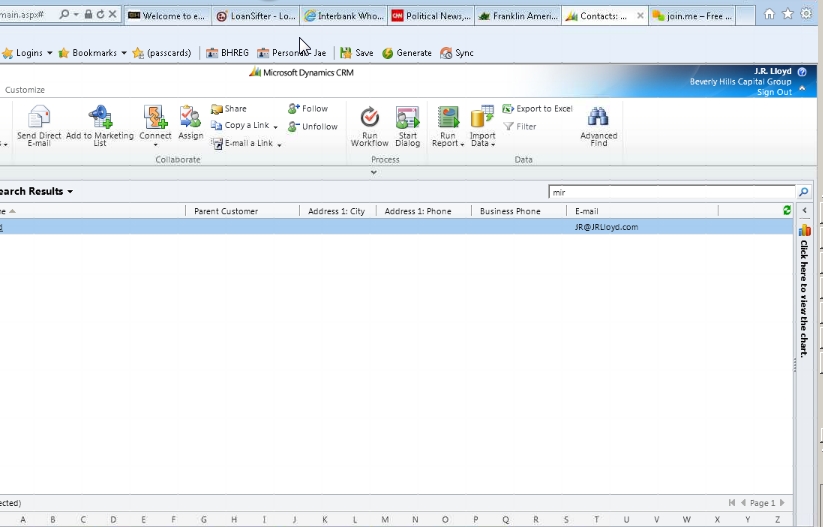The height and width of the screenshot is (527, 823).
Task: Click the Assign ribbon icon
Action: pos(190,118)
